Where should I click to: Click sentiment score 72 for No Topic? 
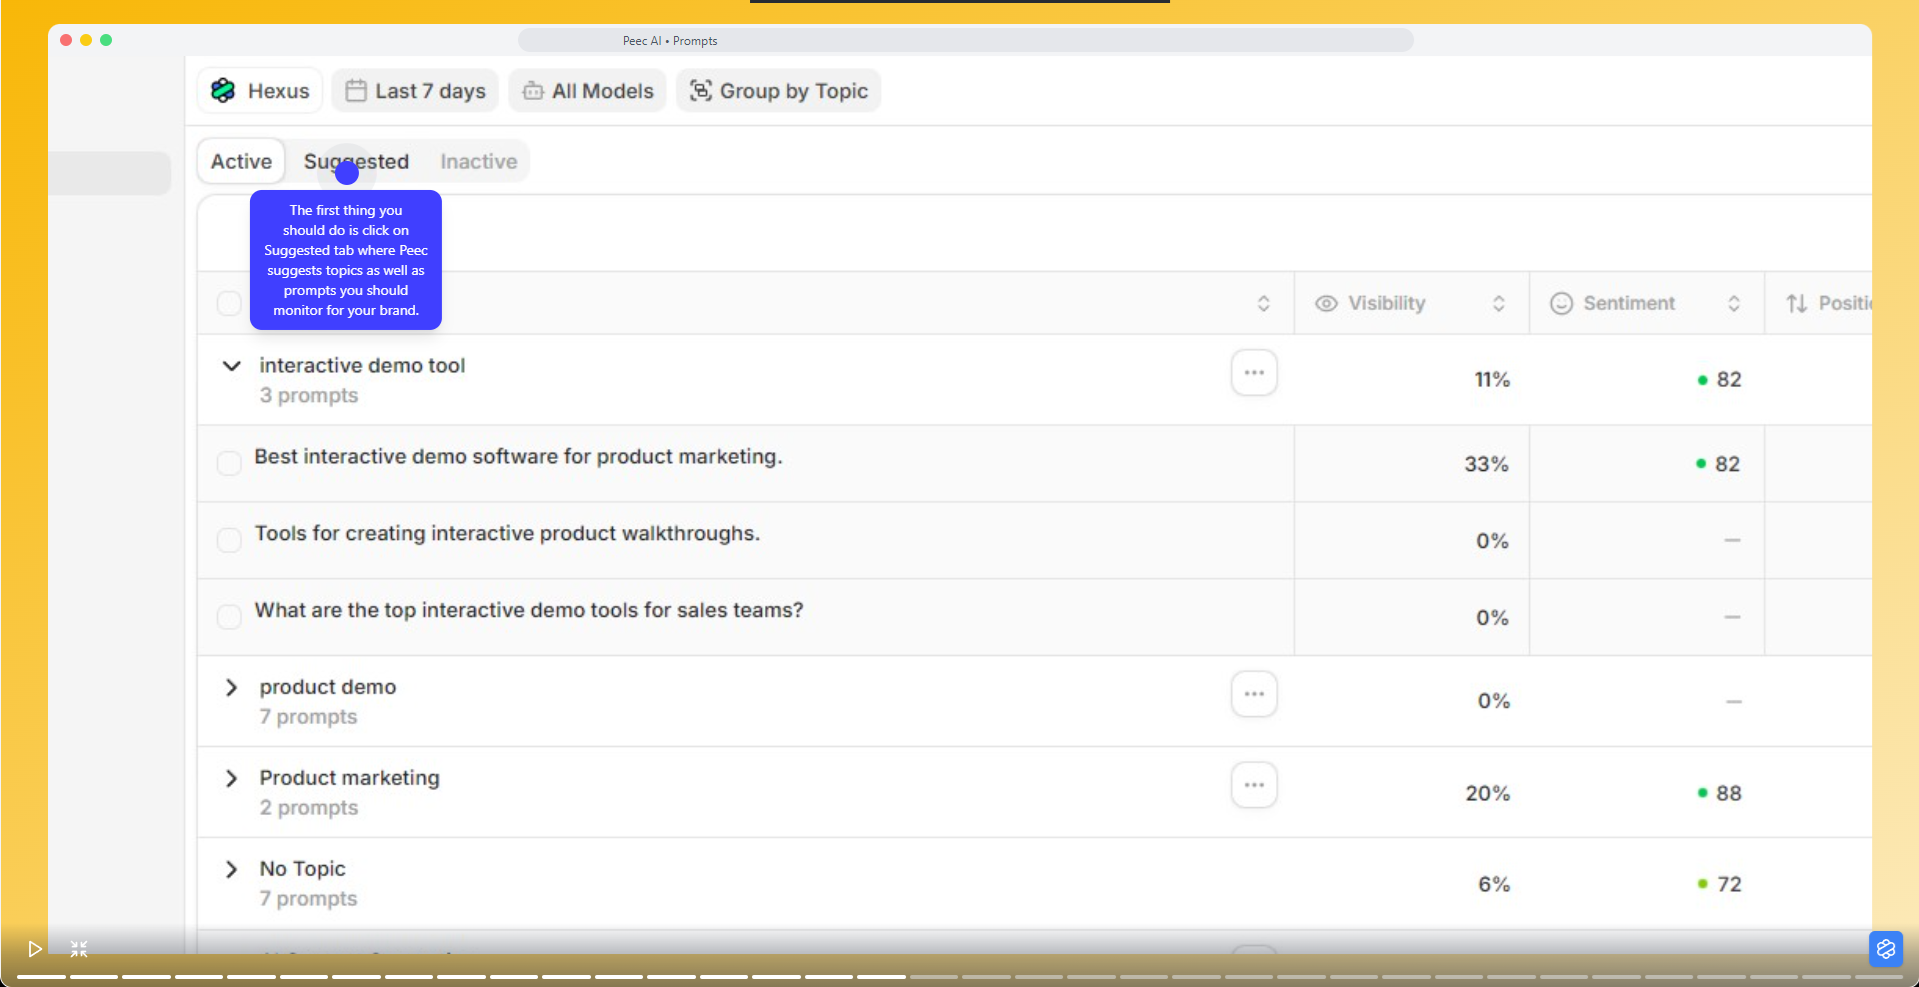click(x=1729, y=885)
